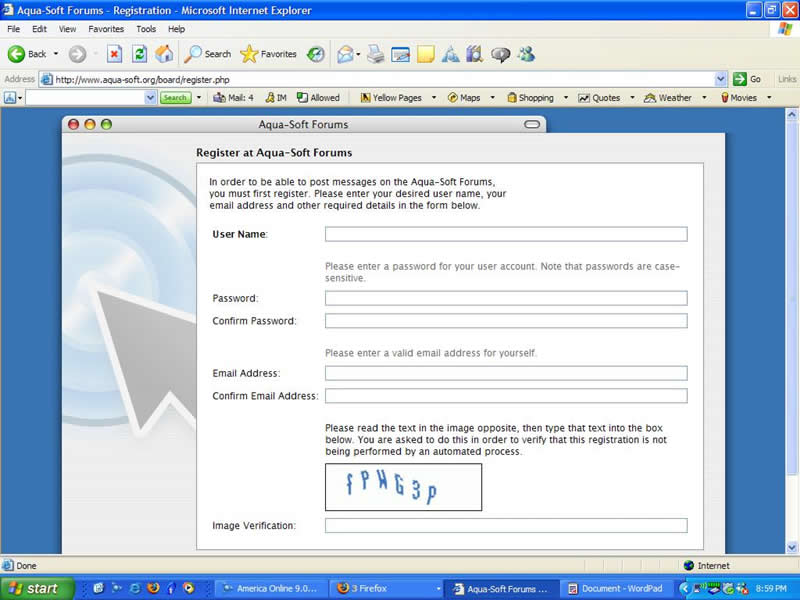Focus the Confirm Password field
Viewport: 800px width, 600px height.
tap(506, 320)
